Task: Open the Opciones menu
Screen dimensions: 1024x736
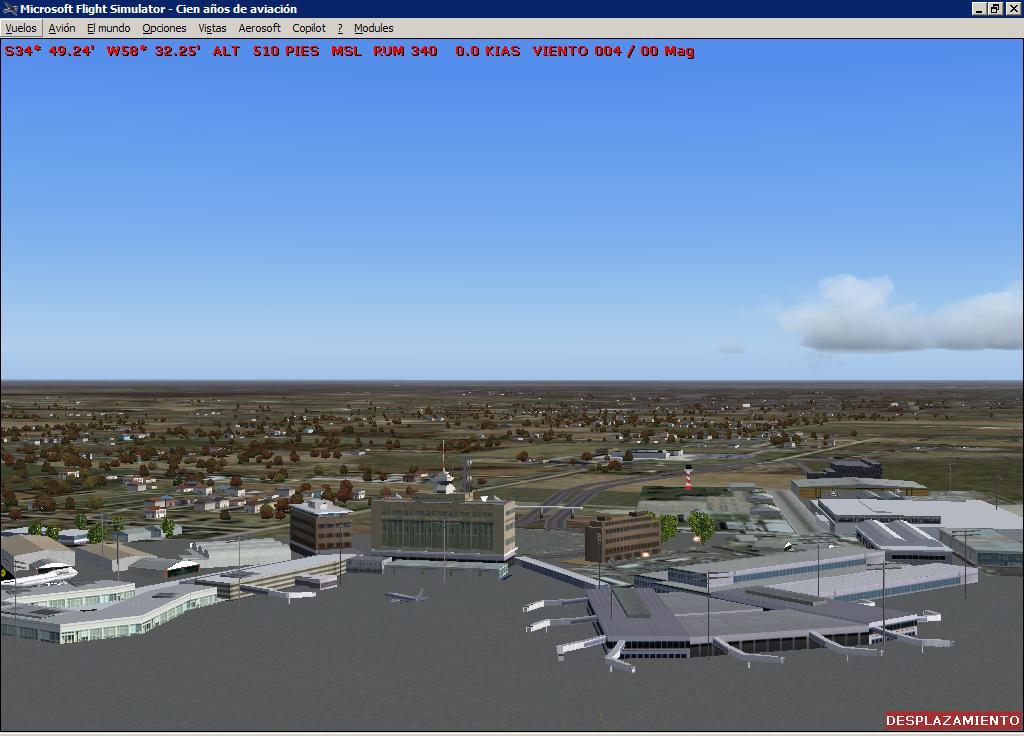Action: (x=164, y=28)
